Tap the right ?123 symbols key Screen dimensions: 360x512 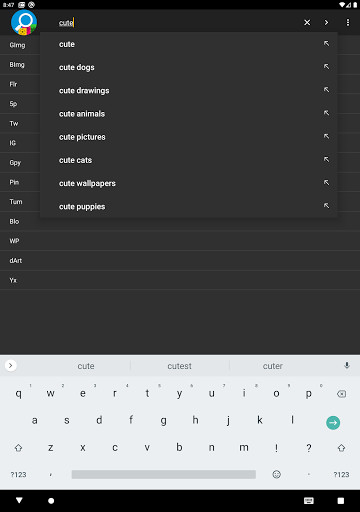pos(341,474)
